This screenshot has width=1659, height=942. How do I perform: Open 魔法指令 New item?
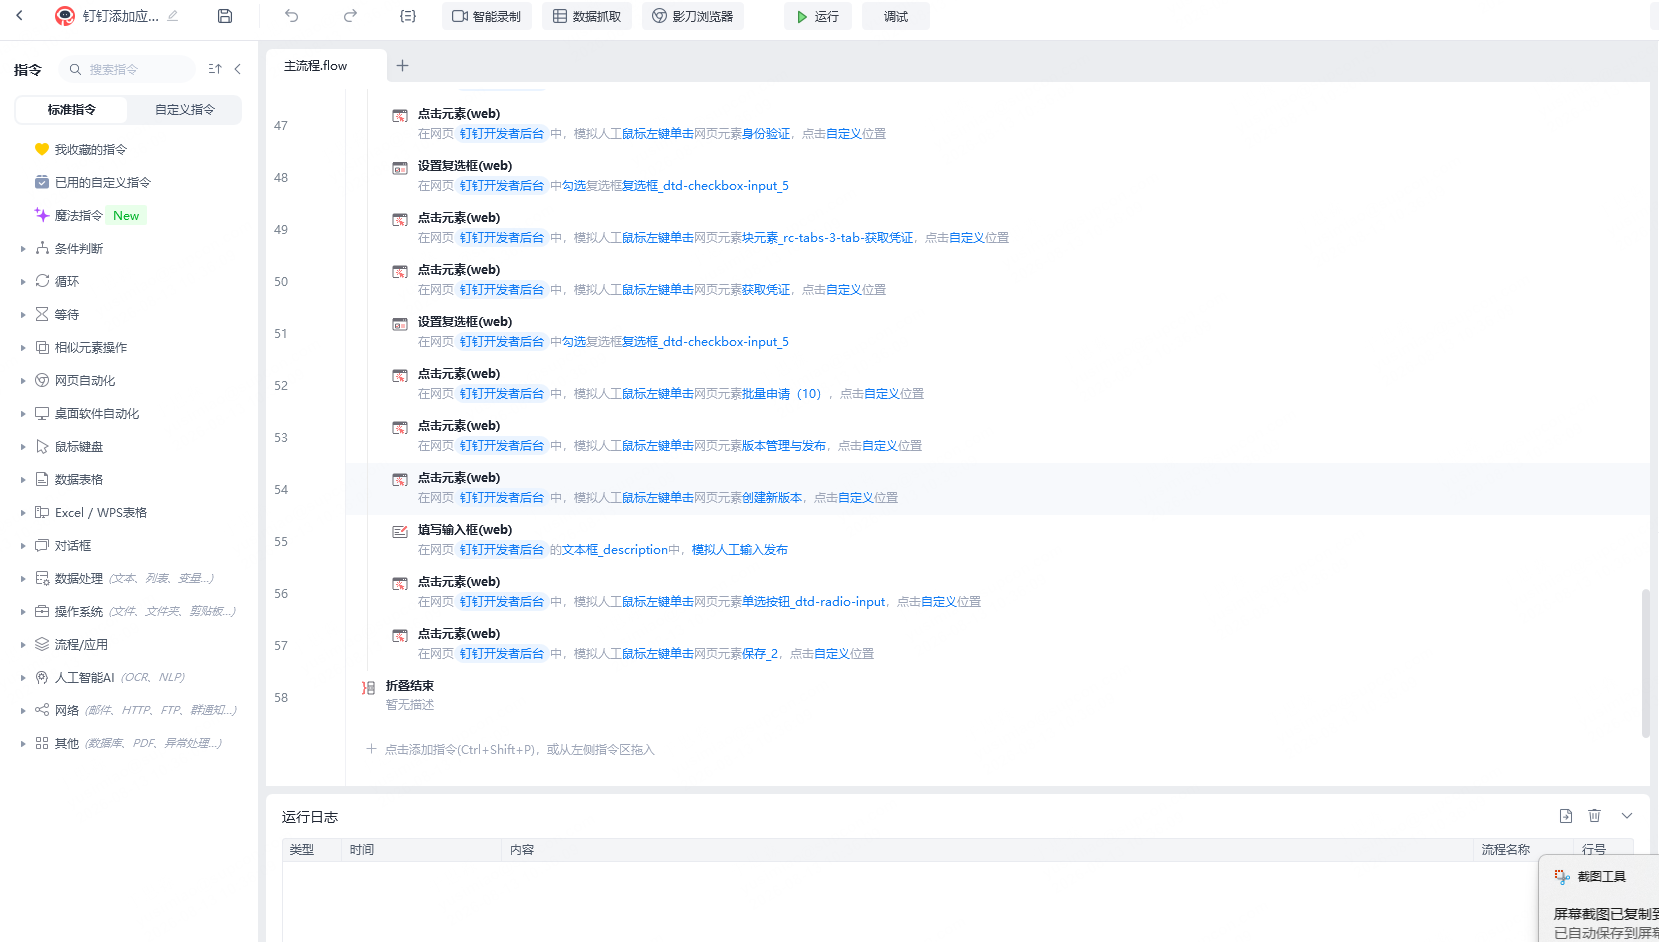coord(90,215)
